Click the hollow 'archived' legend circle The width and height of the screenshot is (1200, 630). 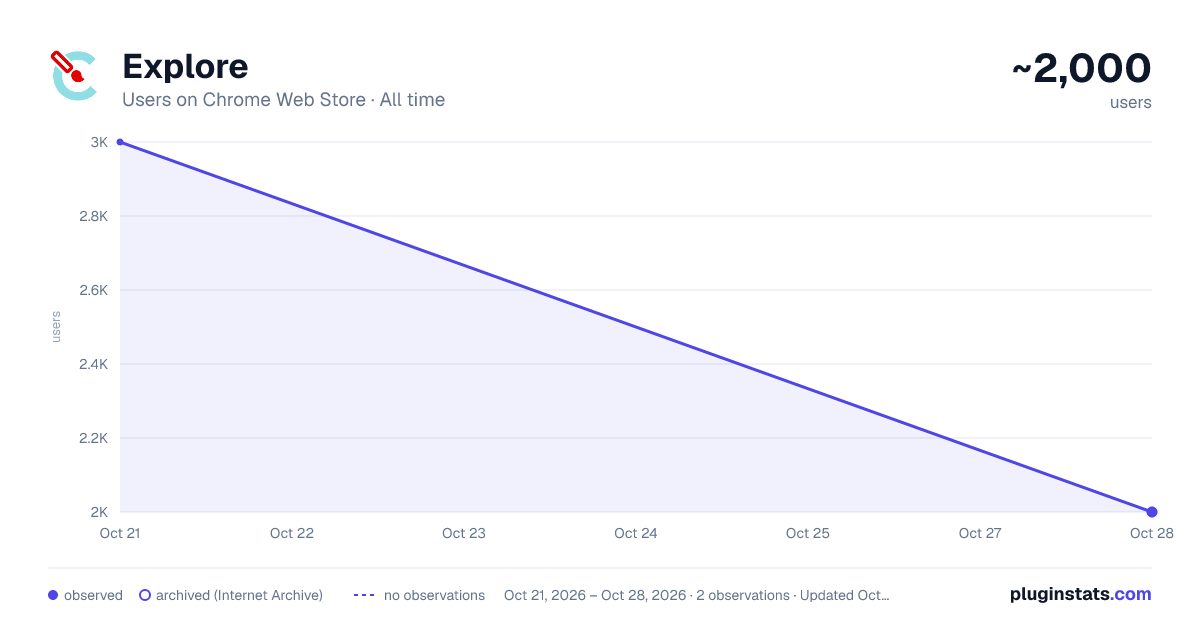pos(144,595)
